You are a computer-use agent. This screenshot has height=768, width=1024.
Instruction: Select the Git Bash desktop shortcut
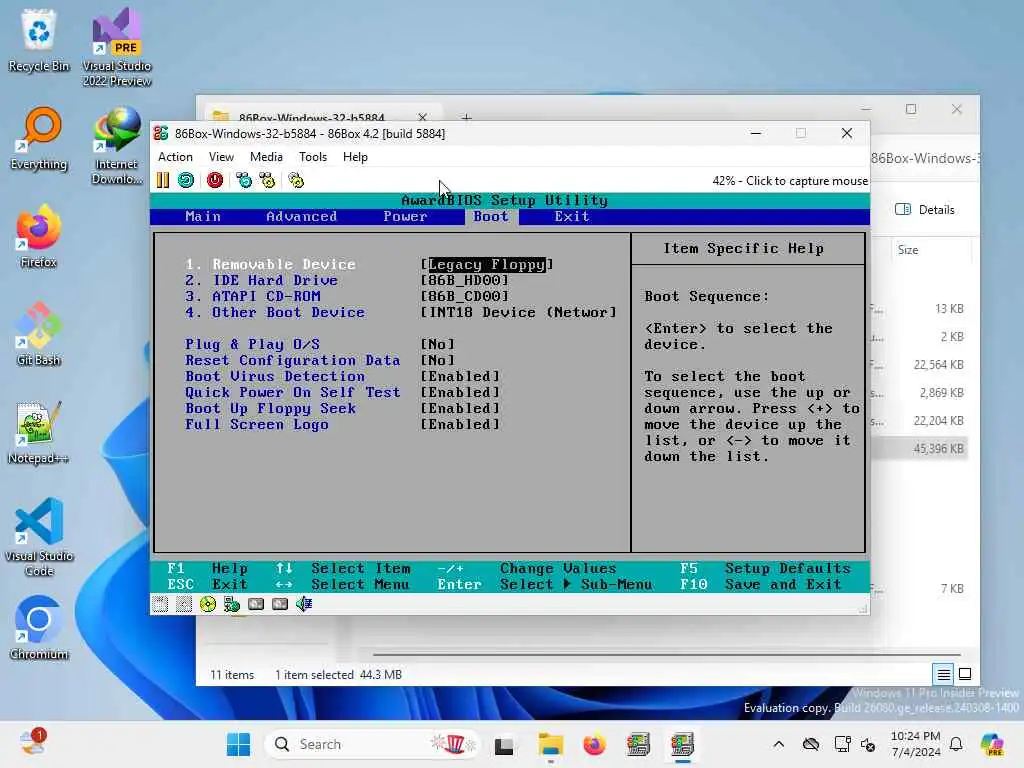tap(39, 334)
